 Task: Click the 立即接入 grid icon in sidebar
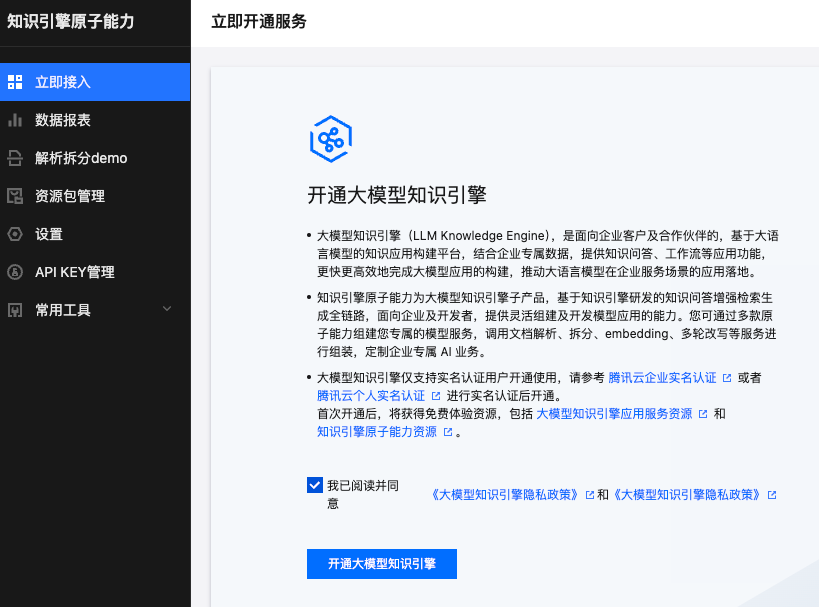[15, 82]
